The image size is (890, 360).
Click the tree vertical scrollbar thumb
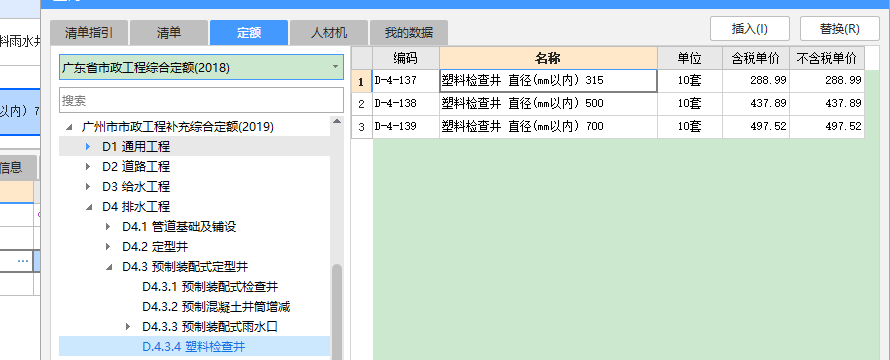337,312
